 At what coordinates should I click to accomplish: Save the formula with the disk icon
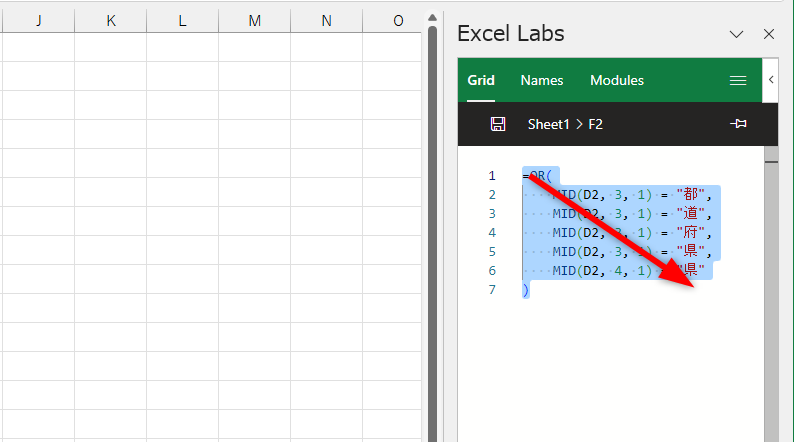(498, 124)
